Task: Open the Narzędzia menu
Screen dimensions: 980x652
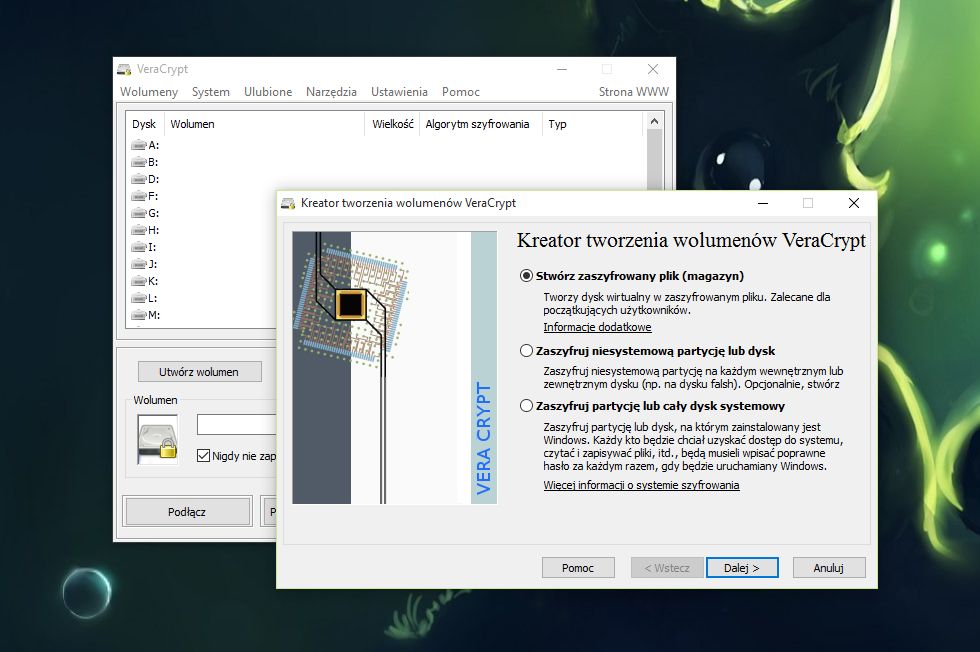Action: click(331, 92)
